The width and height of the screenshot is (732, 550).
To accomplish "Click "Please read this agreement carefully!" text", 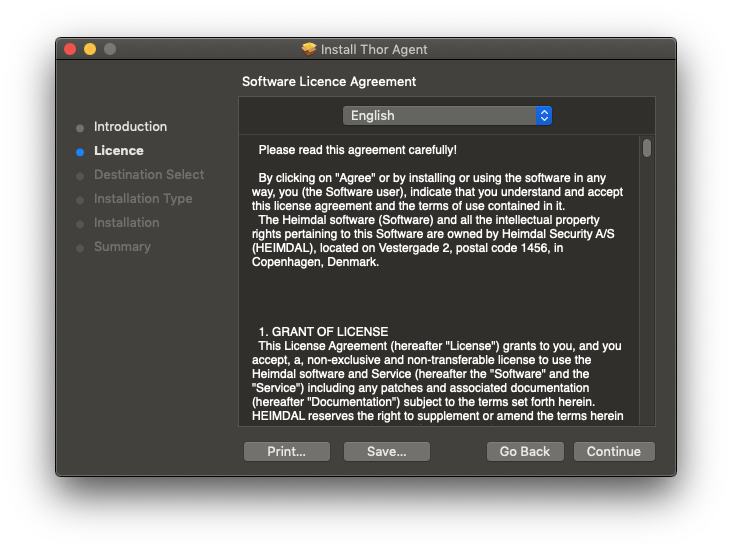I will 358,150.
